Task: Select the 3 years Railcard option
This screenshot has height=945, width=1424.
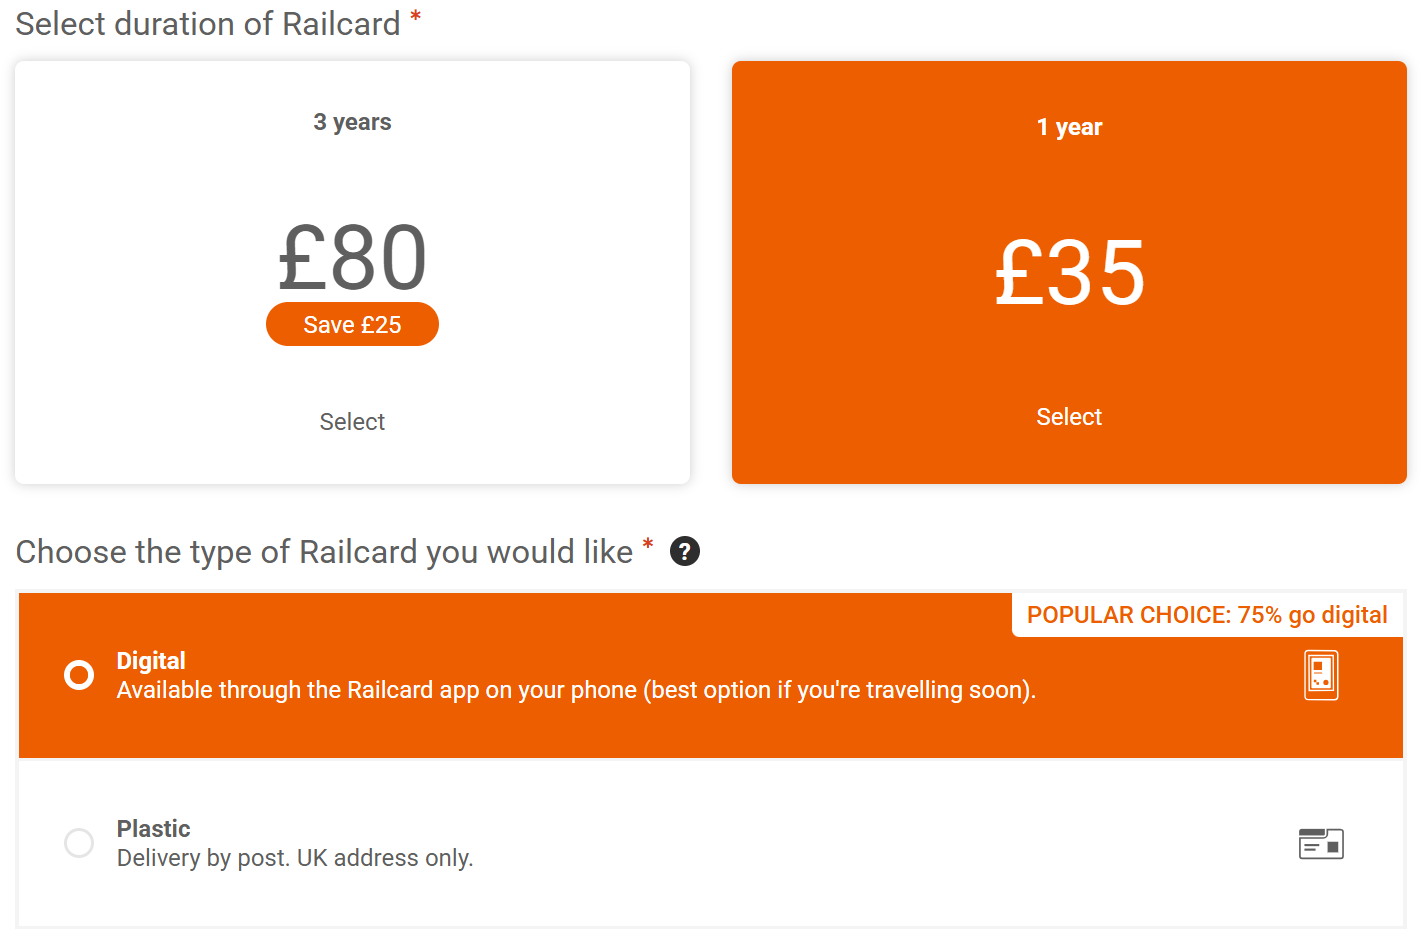Action: (x=352, y=422)
